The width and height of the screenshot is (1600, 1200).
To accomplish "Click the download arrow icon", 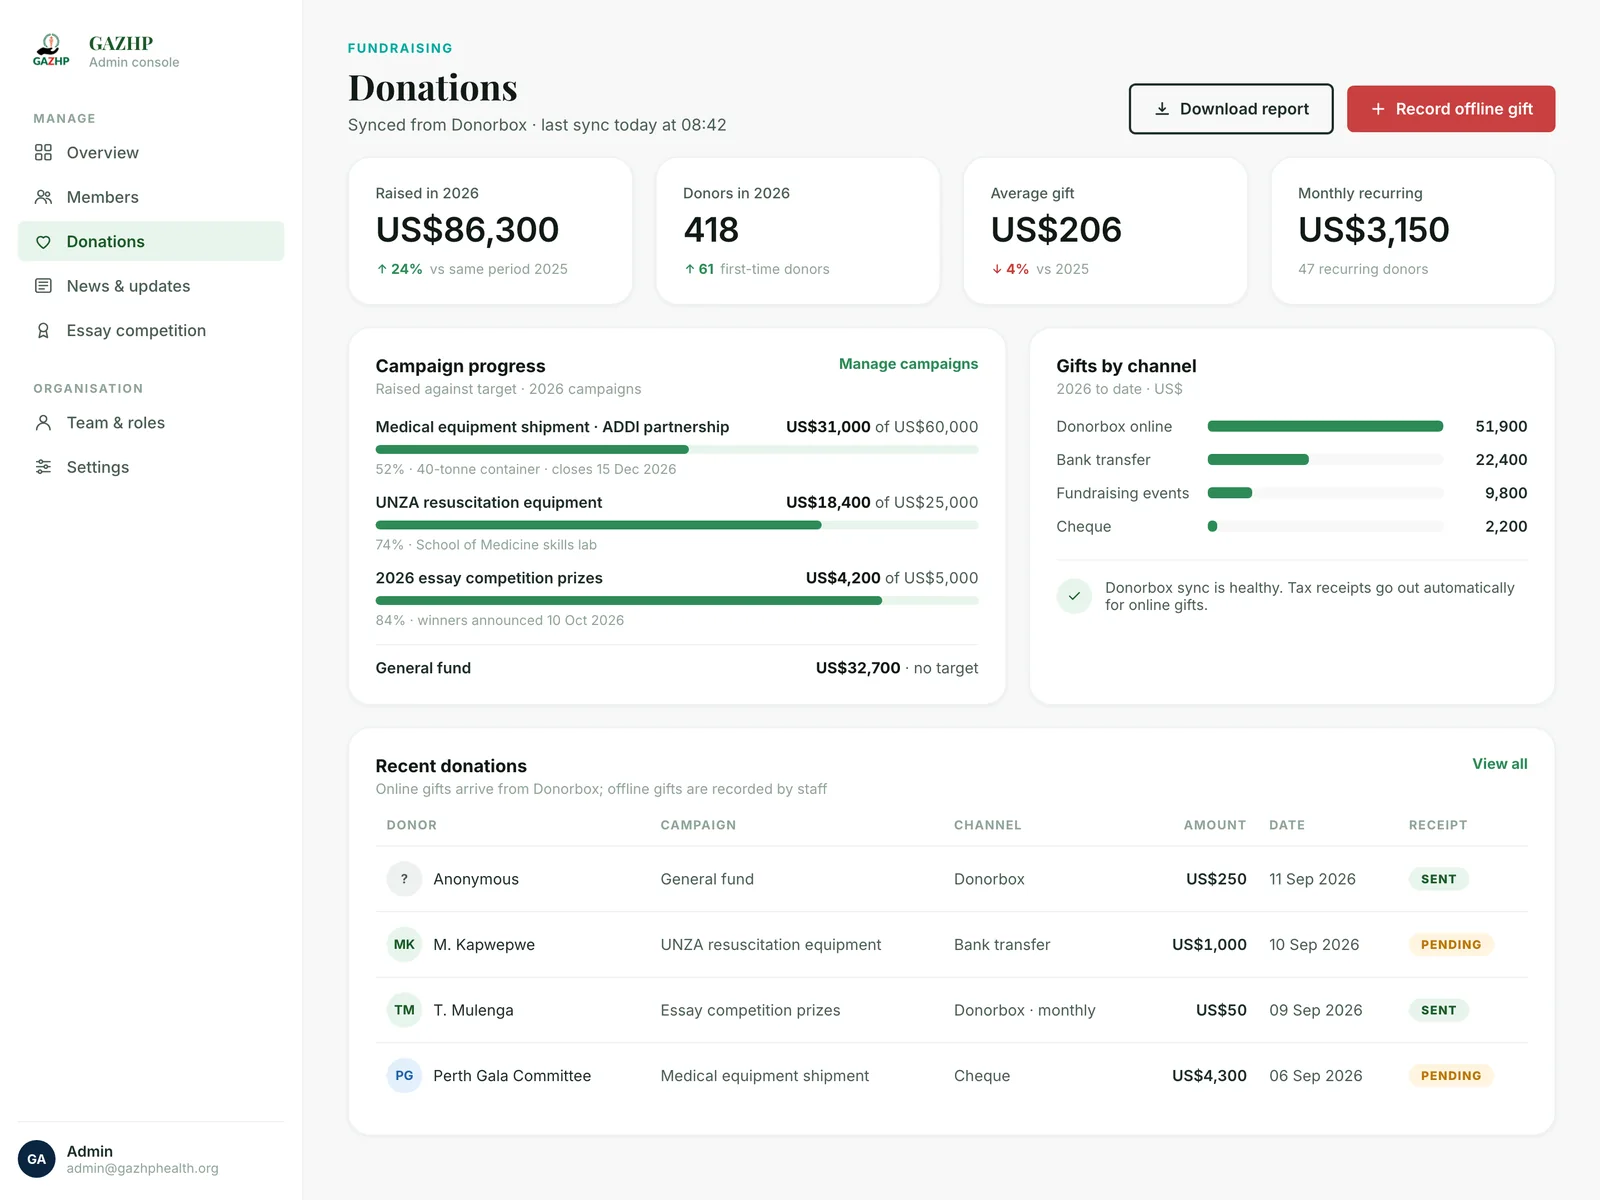I will [x=1162, y=109].
